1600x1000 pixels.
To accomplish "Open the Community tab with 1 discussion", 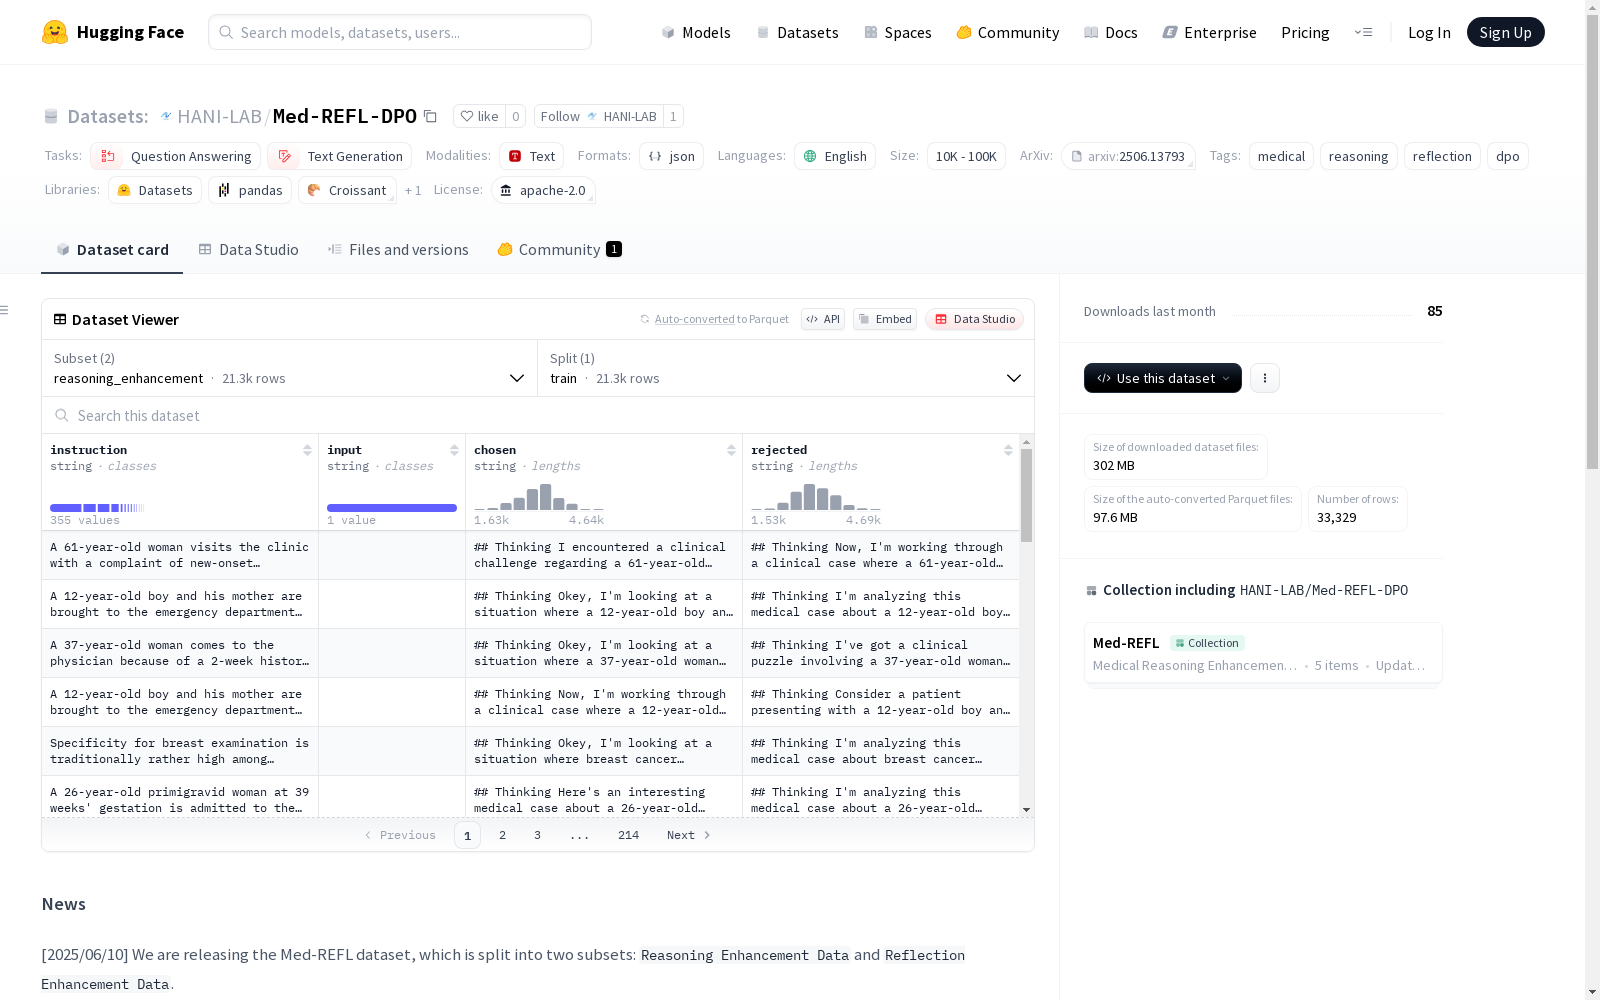I will [559, 250].
